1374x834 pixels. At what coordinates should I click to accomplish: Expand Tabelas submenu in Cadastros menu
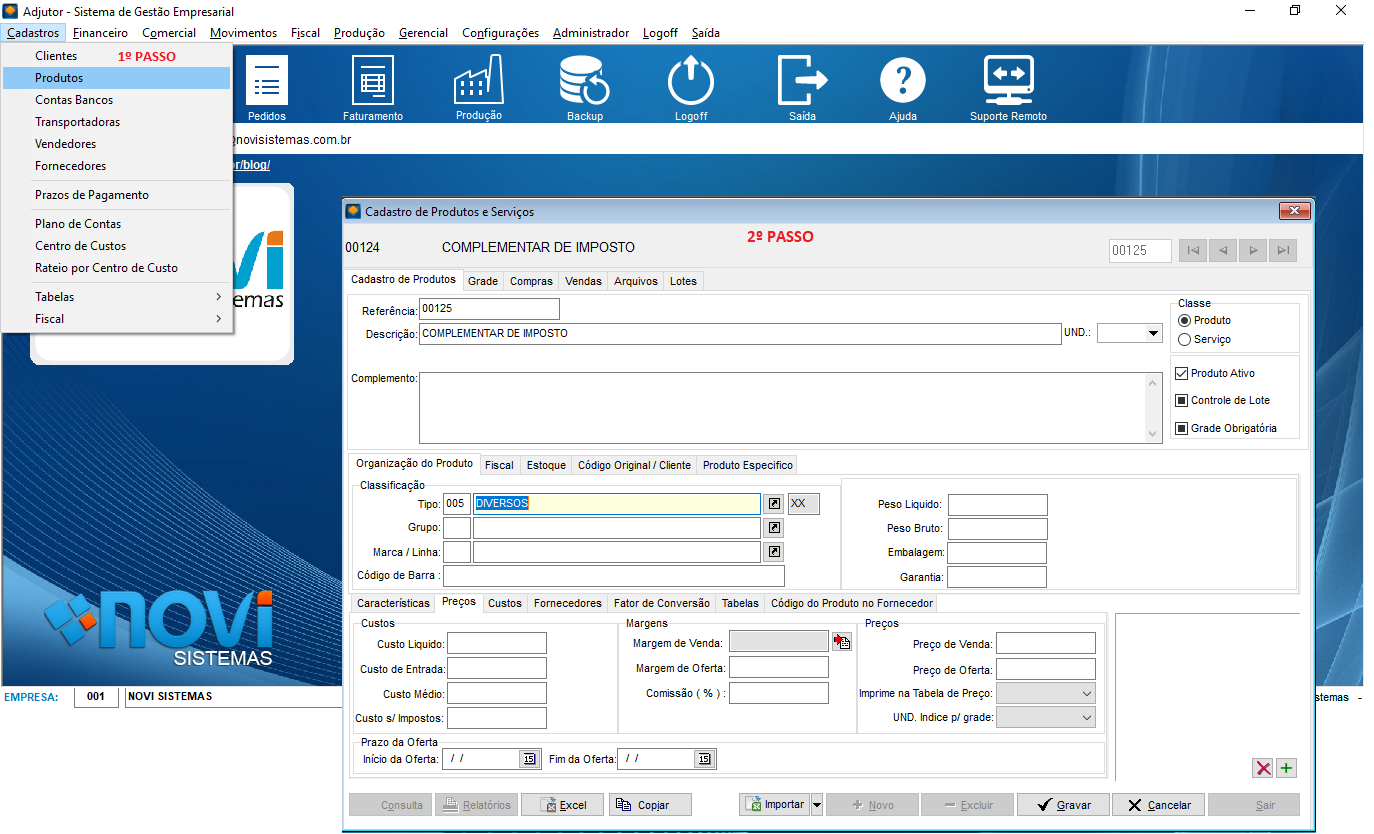117,297
